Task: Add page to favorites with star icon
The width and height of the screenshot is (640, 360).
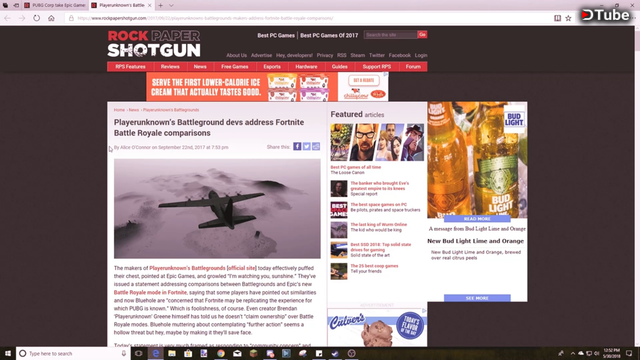Action: coord(568,18)
